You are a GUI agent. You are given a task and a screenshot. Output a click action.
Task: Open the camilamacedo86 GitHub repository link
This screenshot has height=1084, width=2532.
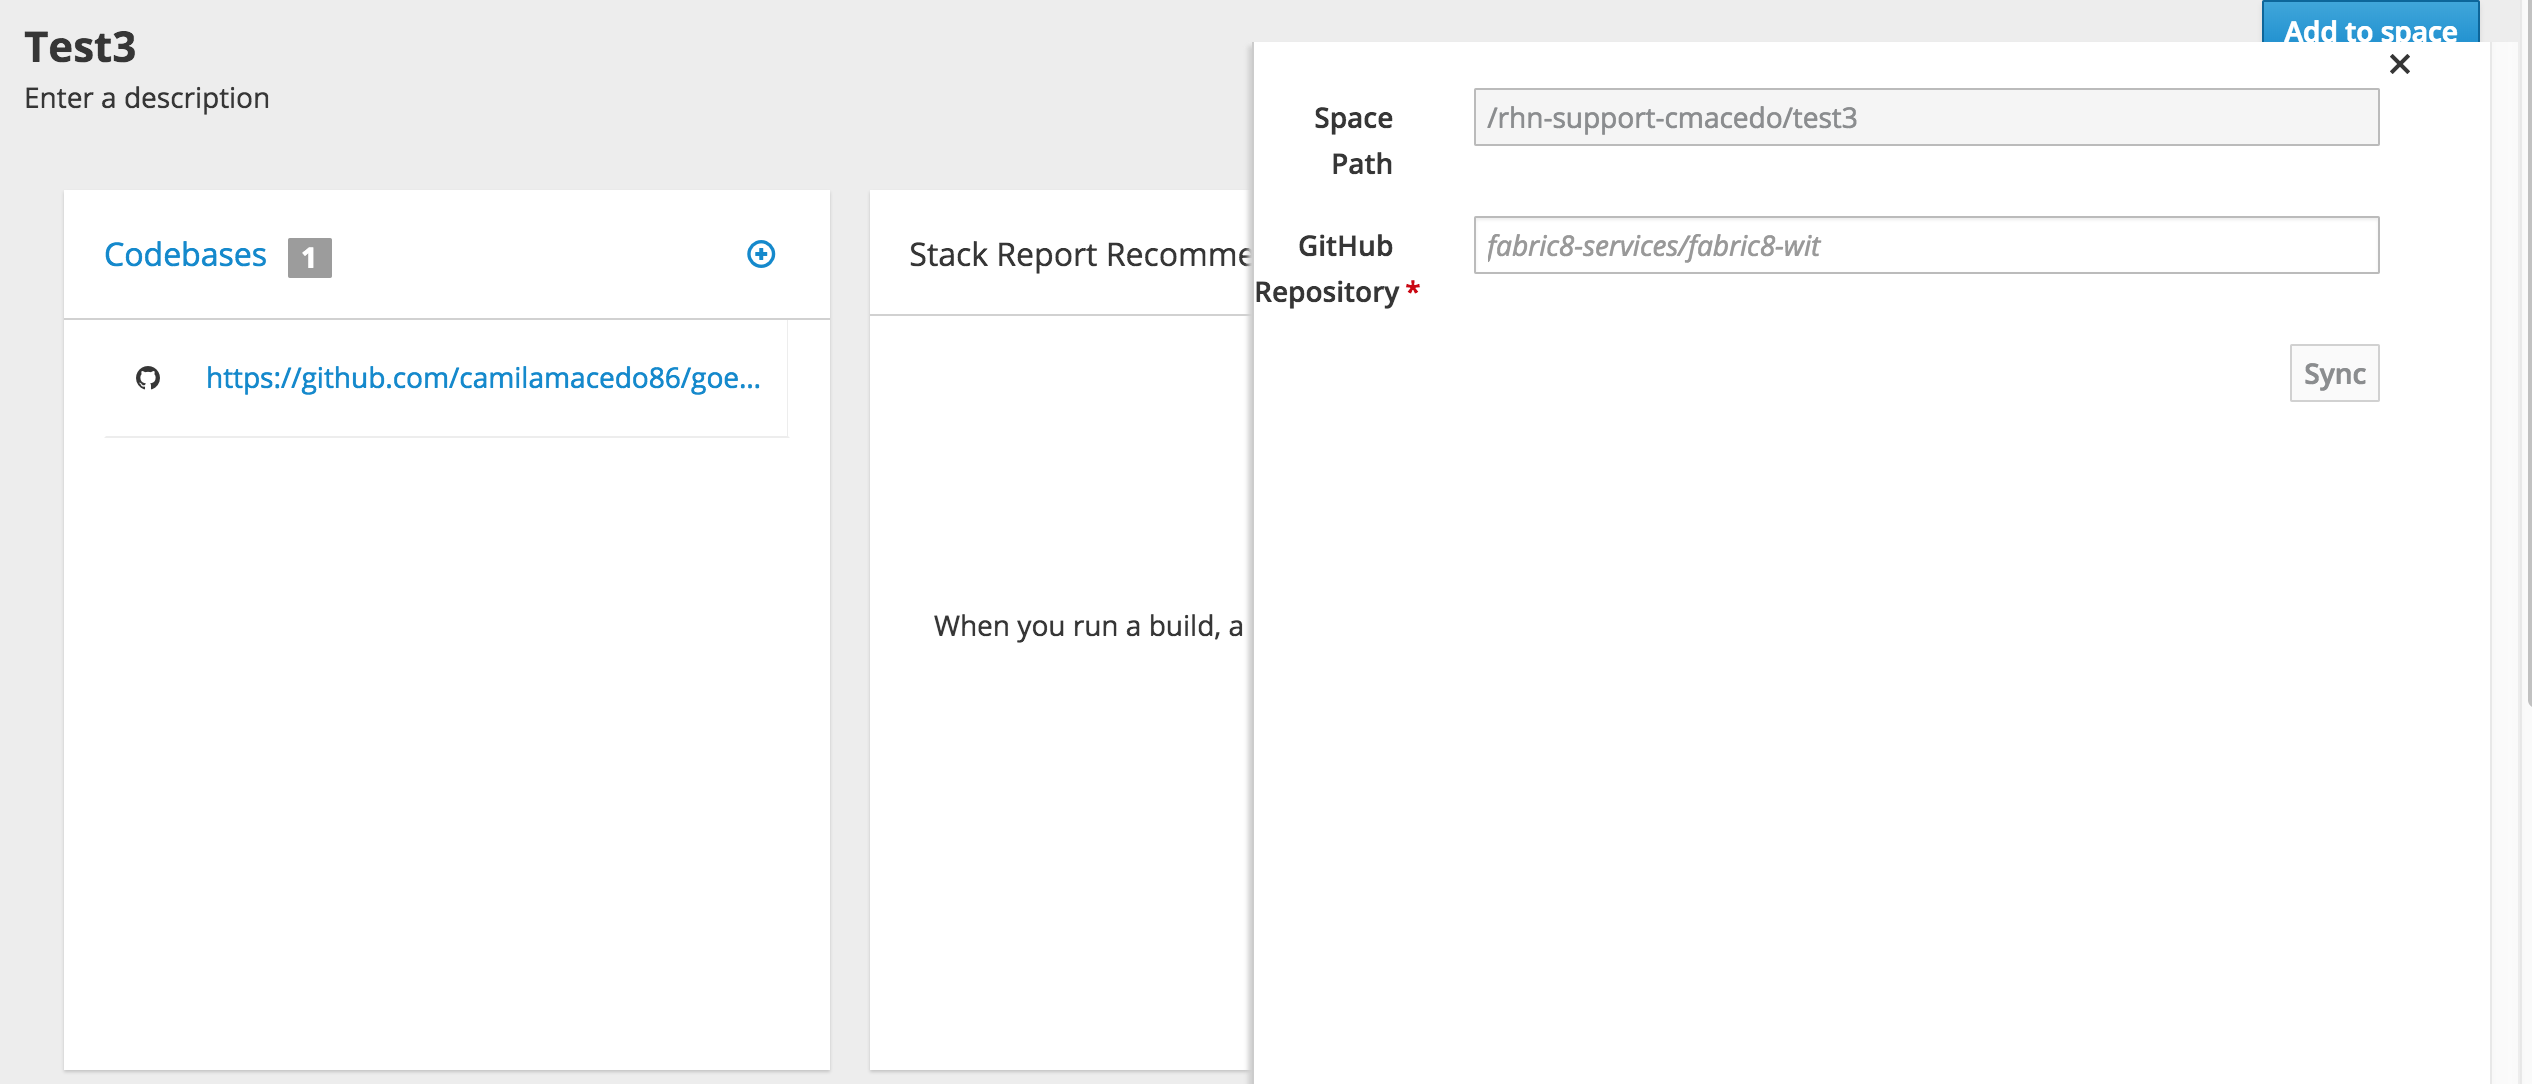click(x=483, y=378)
